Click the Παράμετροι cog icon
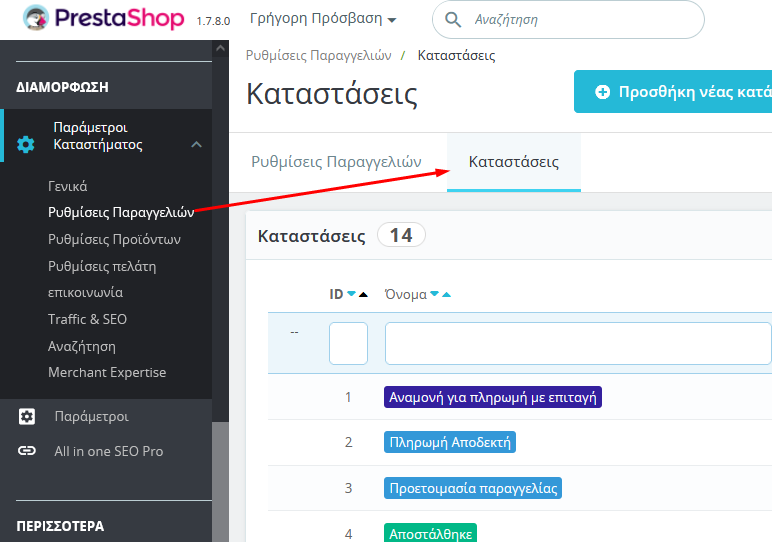 pos(27,416)
